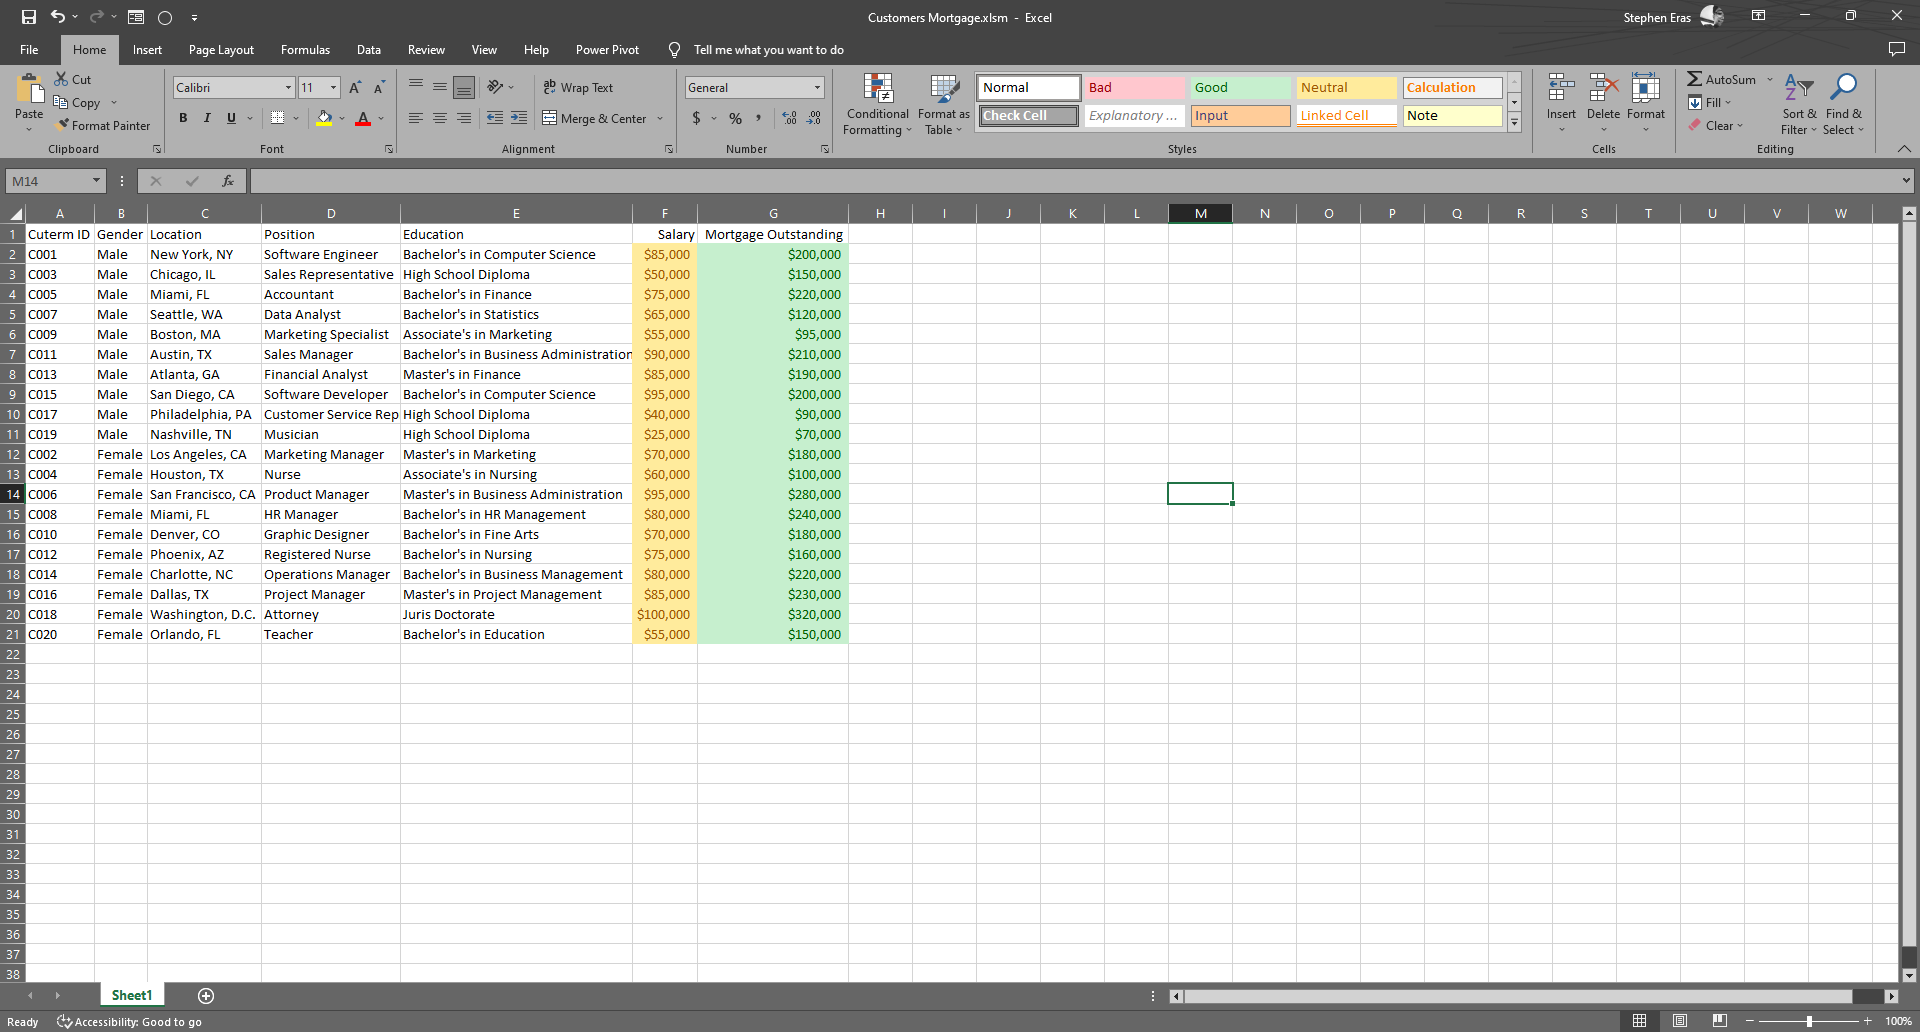Toggle align right for cells
This screenshot has width=1920, height=1032.
click(463, 118)
